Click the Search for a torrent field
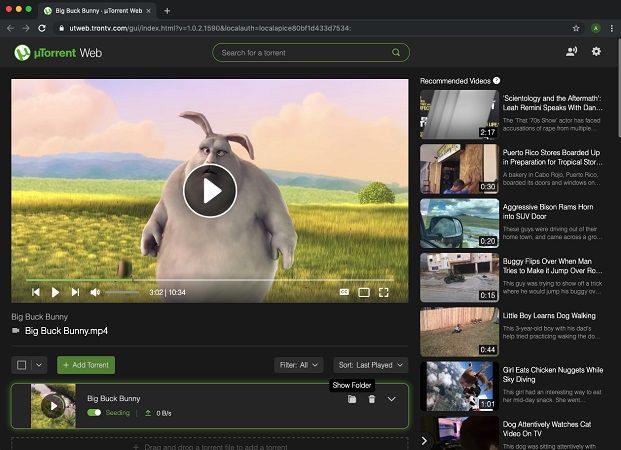This screenshot has width=621, height=450. (311, 52)
